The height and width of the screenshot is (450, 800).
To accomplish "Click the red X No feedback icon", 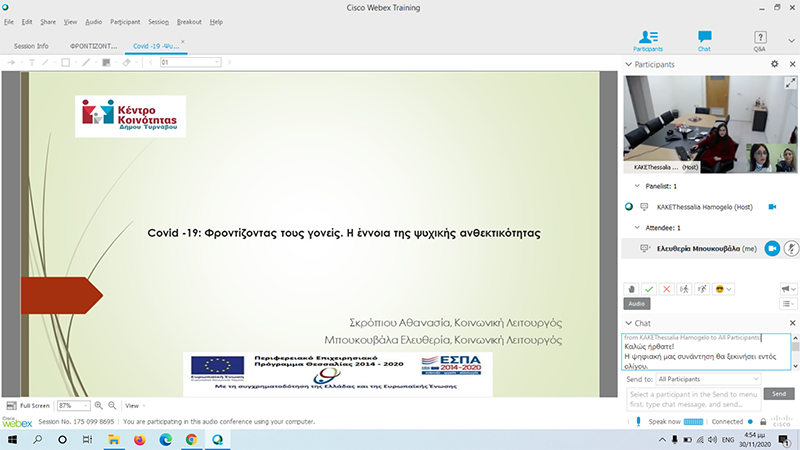I will [665, 289].
